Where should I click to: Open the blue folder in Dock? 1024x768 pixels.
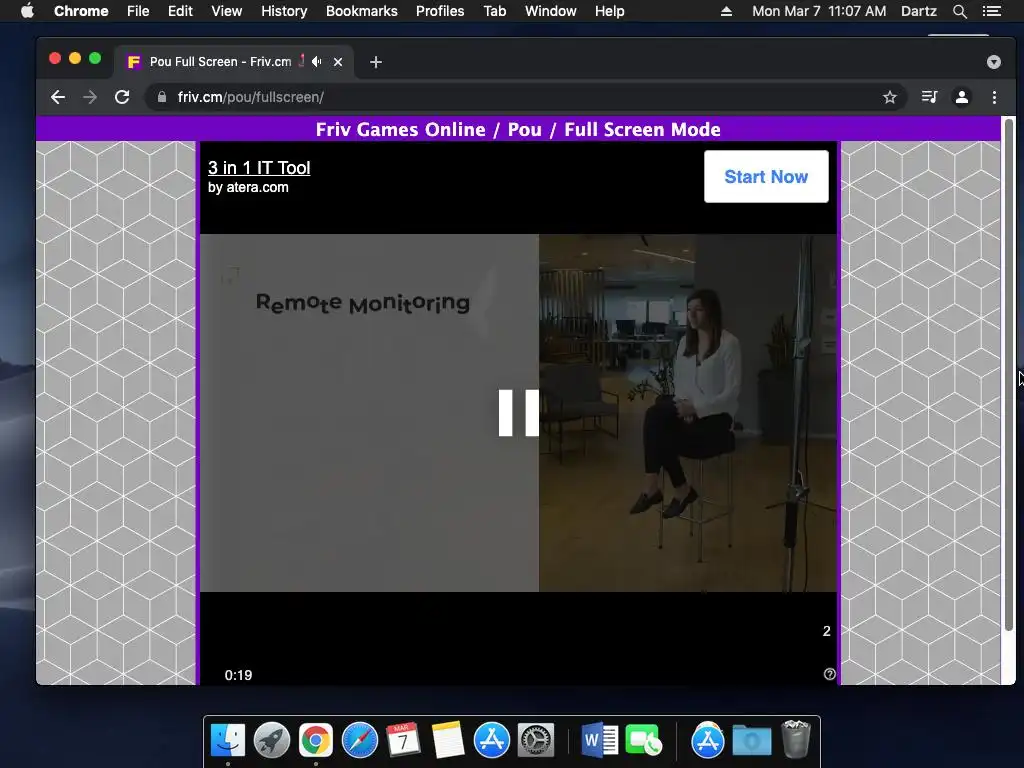[752, 741]
